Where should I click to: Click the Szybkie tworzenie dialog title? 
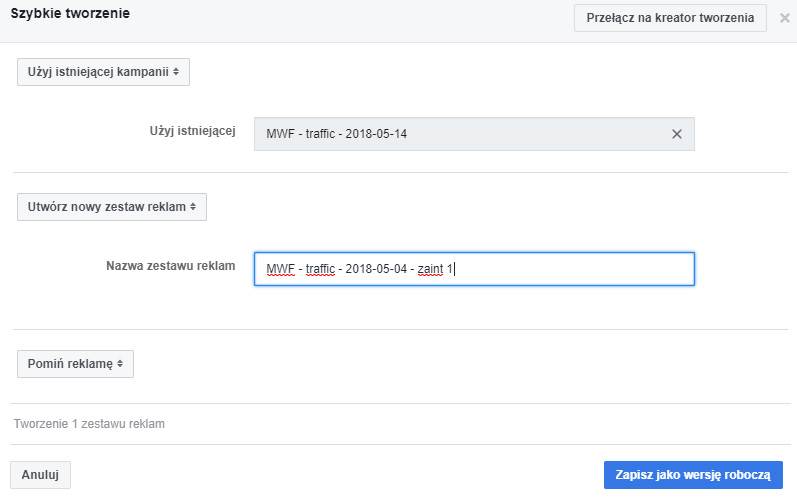tap(70, 14)
